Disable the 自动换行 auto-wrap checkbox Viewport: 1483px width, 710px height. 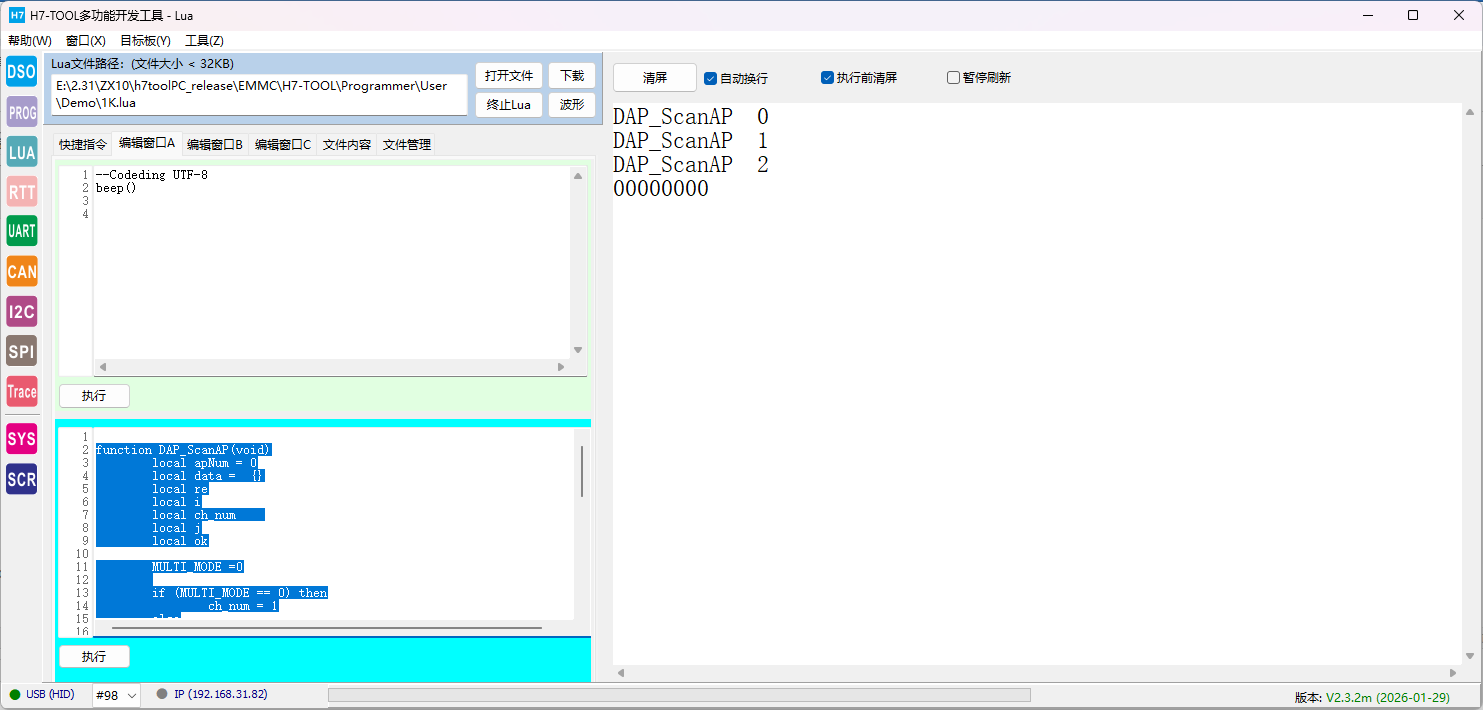click(711, 78)
